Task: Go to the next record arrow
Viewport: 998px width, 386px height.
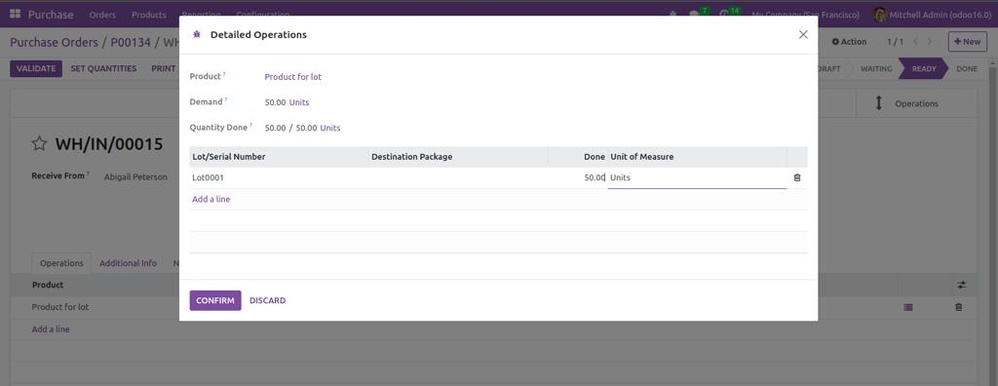Action: [x=930, y=41]
